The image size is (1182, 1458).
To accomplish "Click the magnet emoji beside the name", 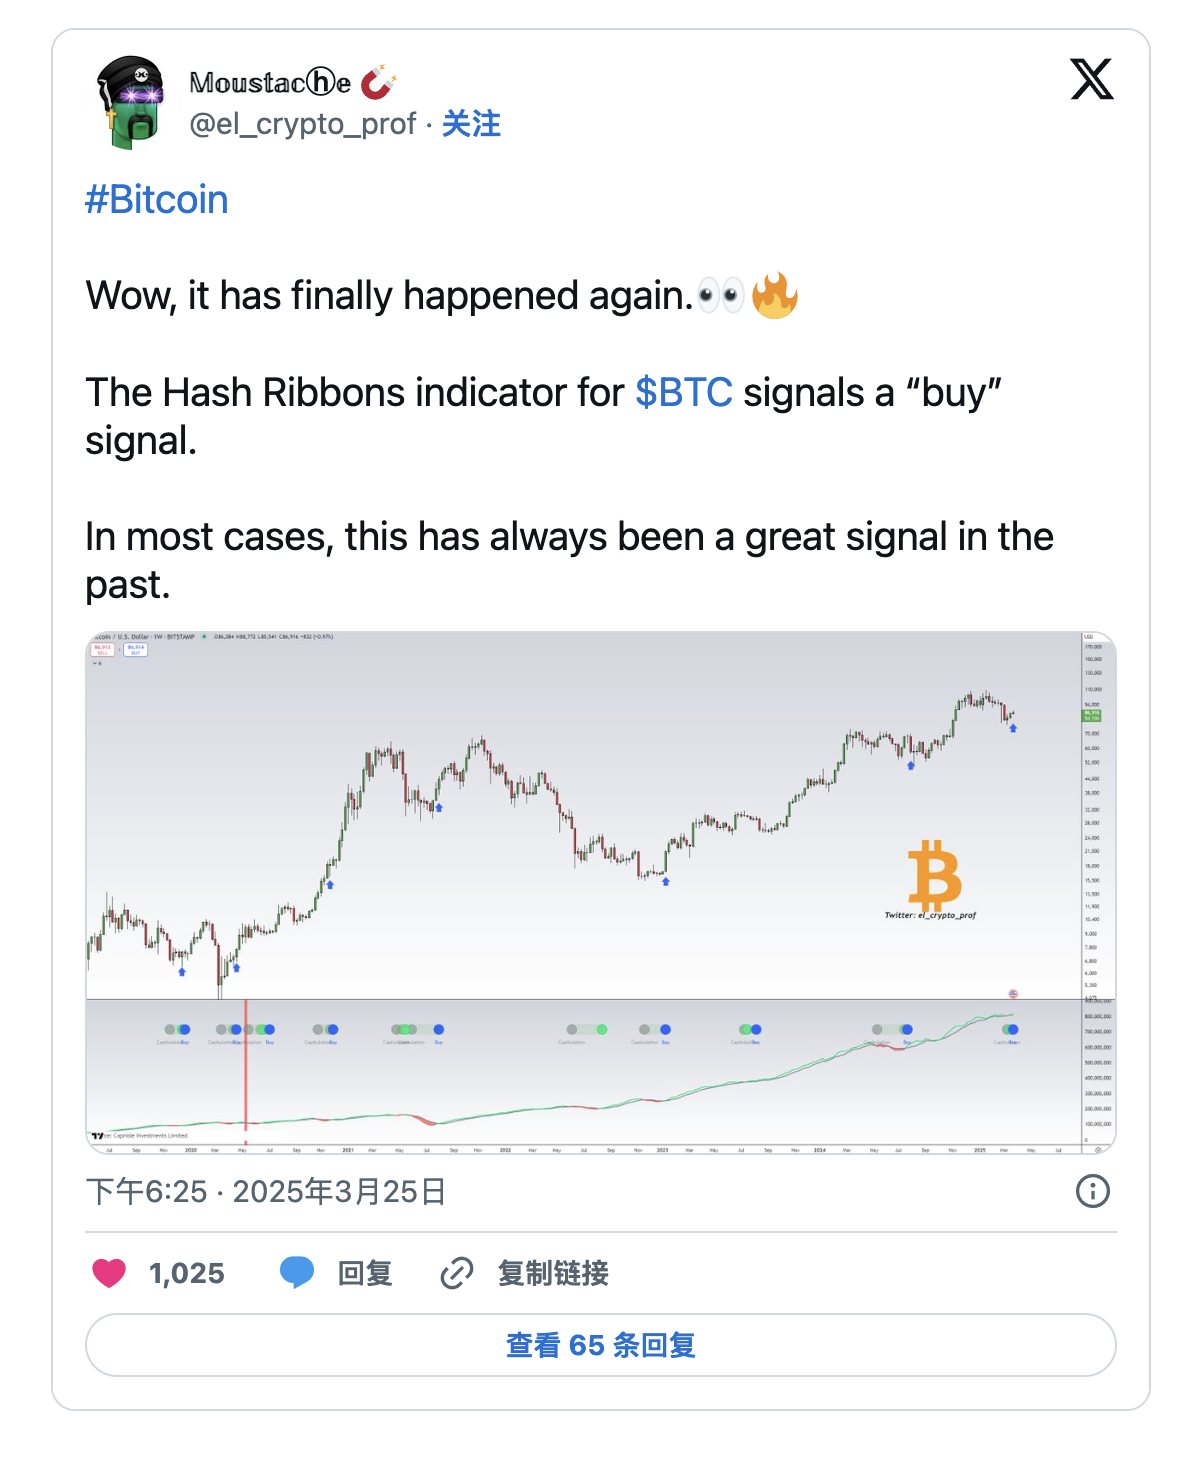I will click(378, 82).
